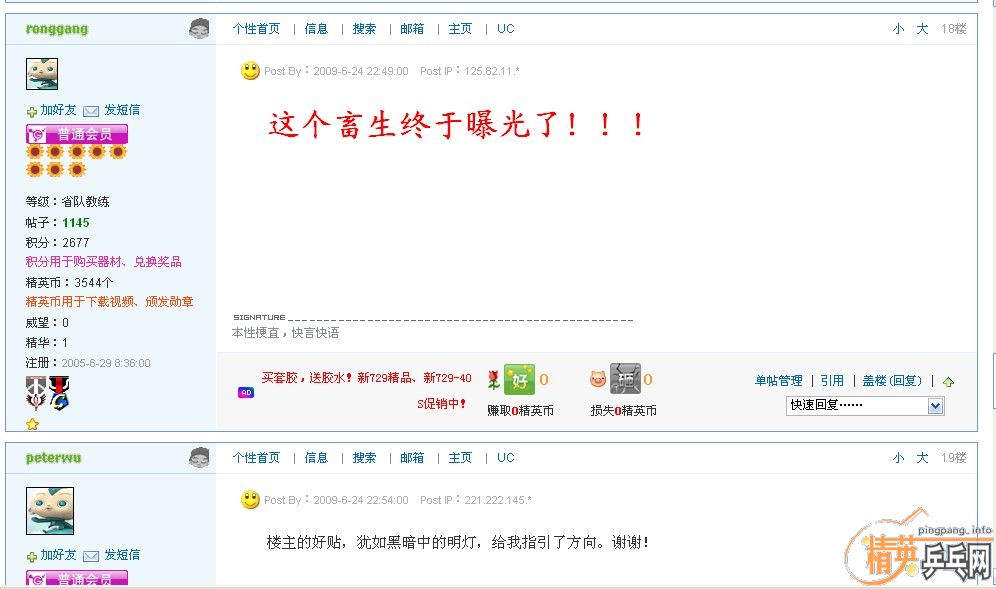Click the grey face icon beside ronggang
Image resolution: width=996 pixels, height=589 pixels.
[199, 29]
